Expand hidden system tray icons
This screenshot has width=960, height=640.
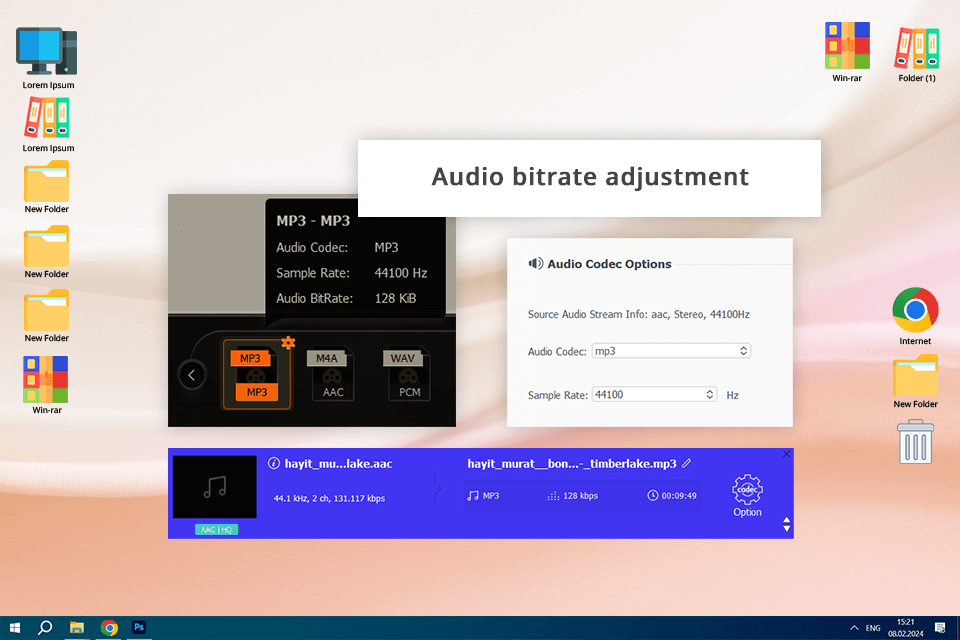[x=853, y=628]
